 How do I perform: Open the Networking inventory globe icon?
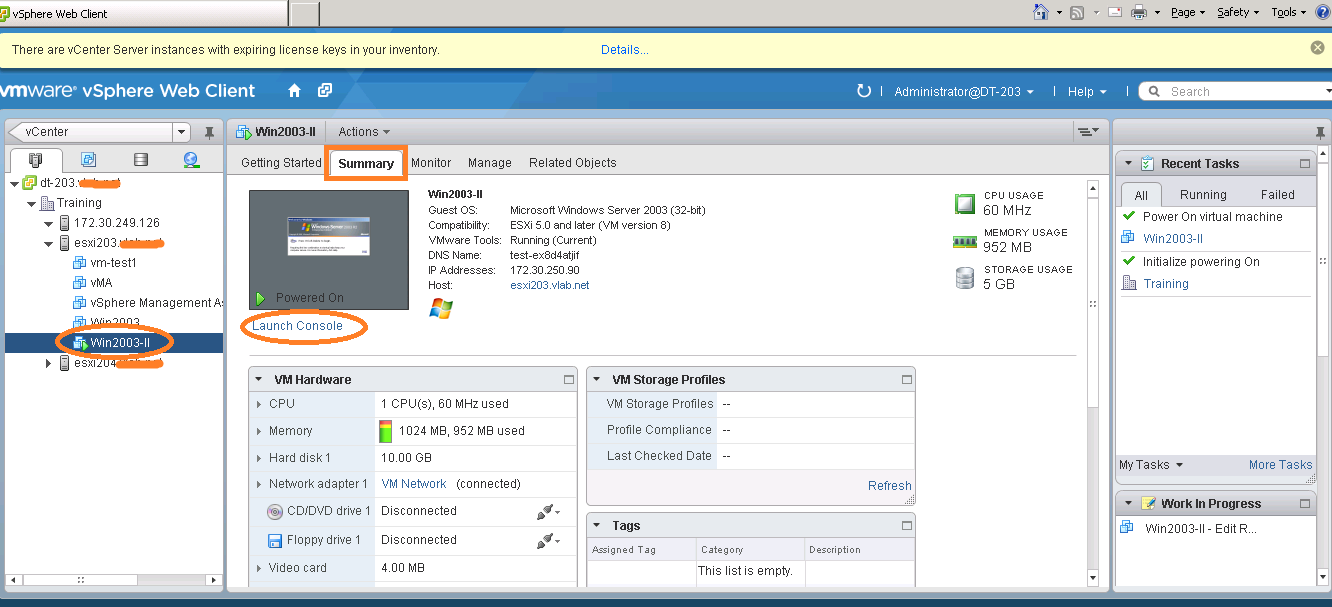click(191, 158)
